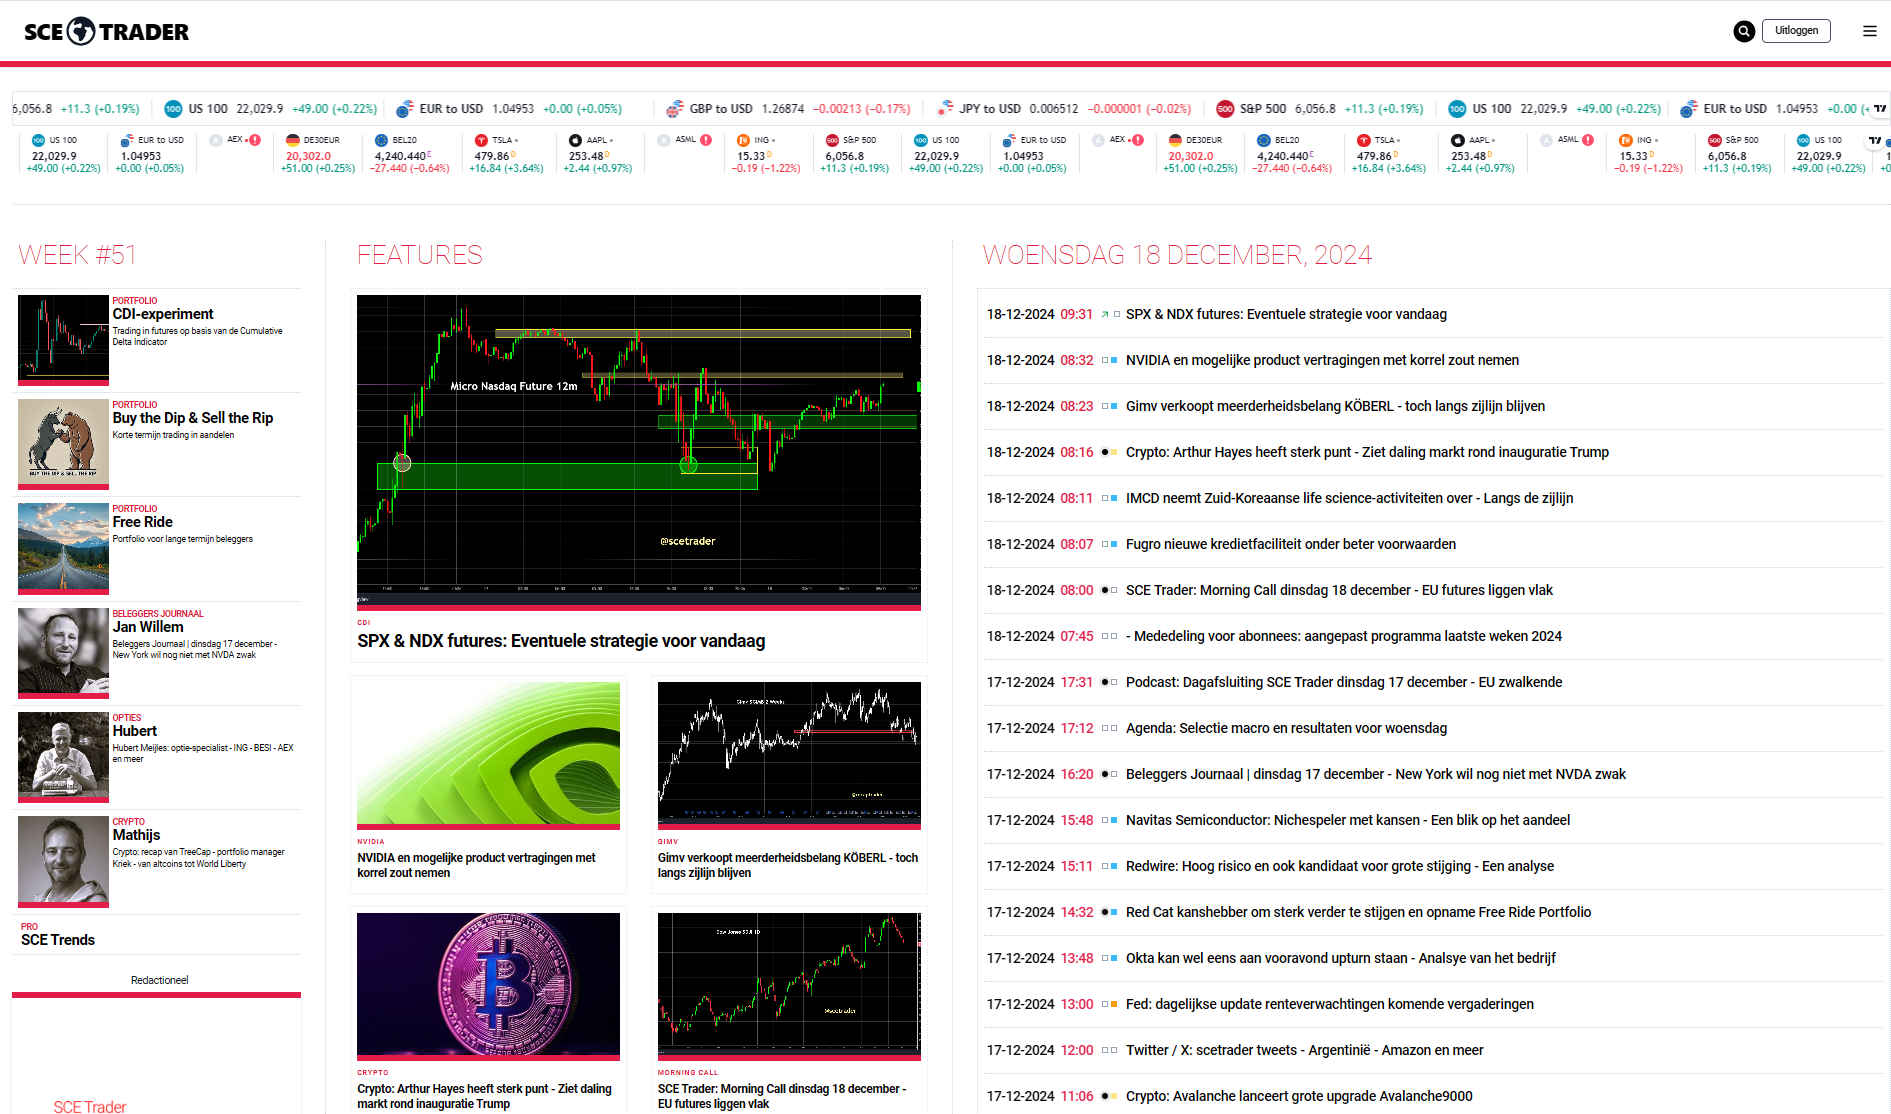
Task: Open the Red Cat kanshebber headline
Action: coord(1358,912)
